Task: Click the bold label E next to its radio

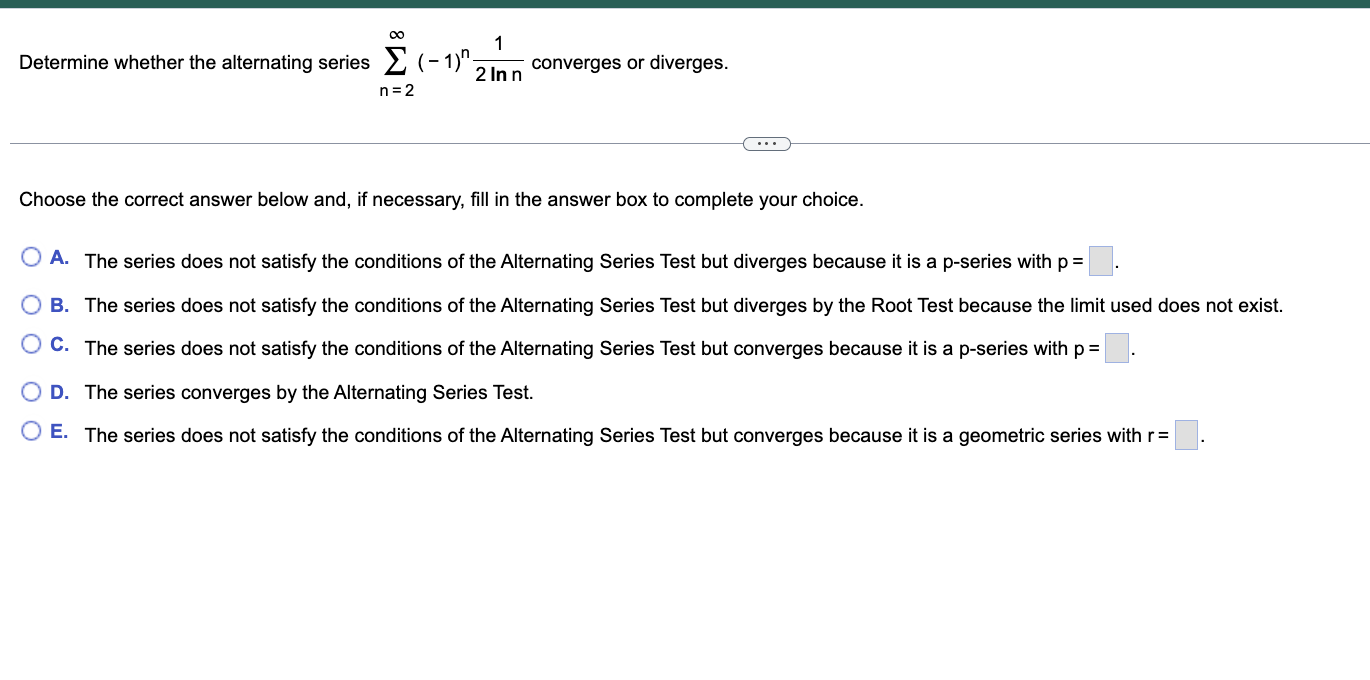Action: 58,429
